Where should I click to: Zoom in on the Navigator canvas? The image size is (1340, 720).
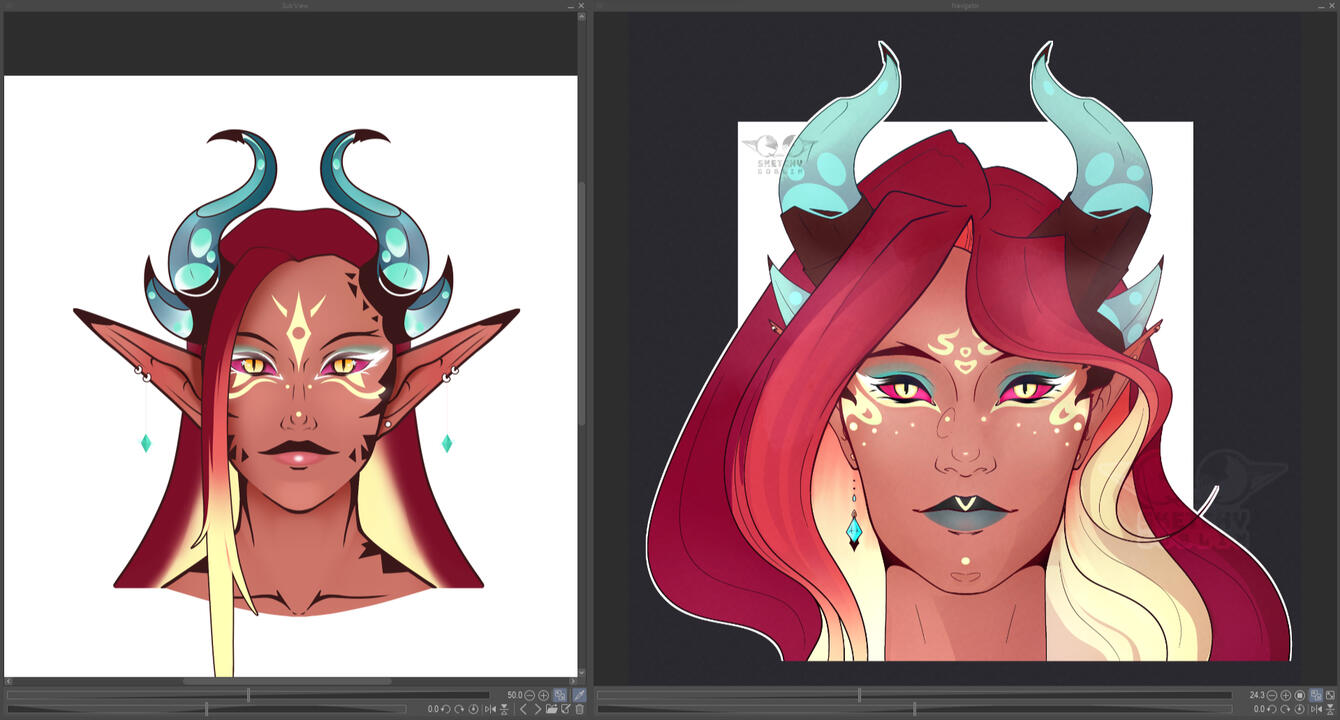click(x=1286, y=695)
